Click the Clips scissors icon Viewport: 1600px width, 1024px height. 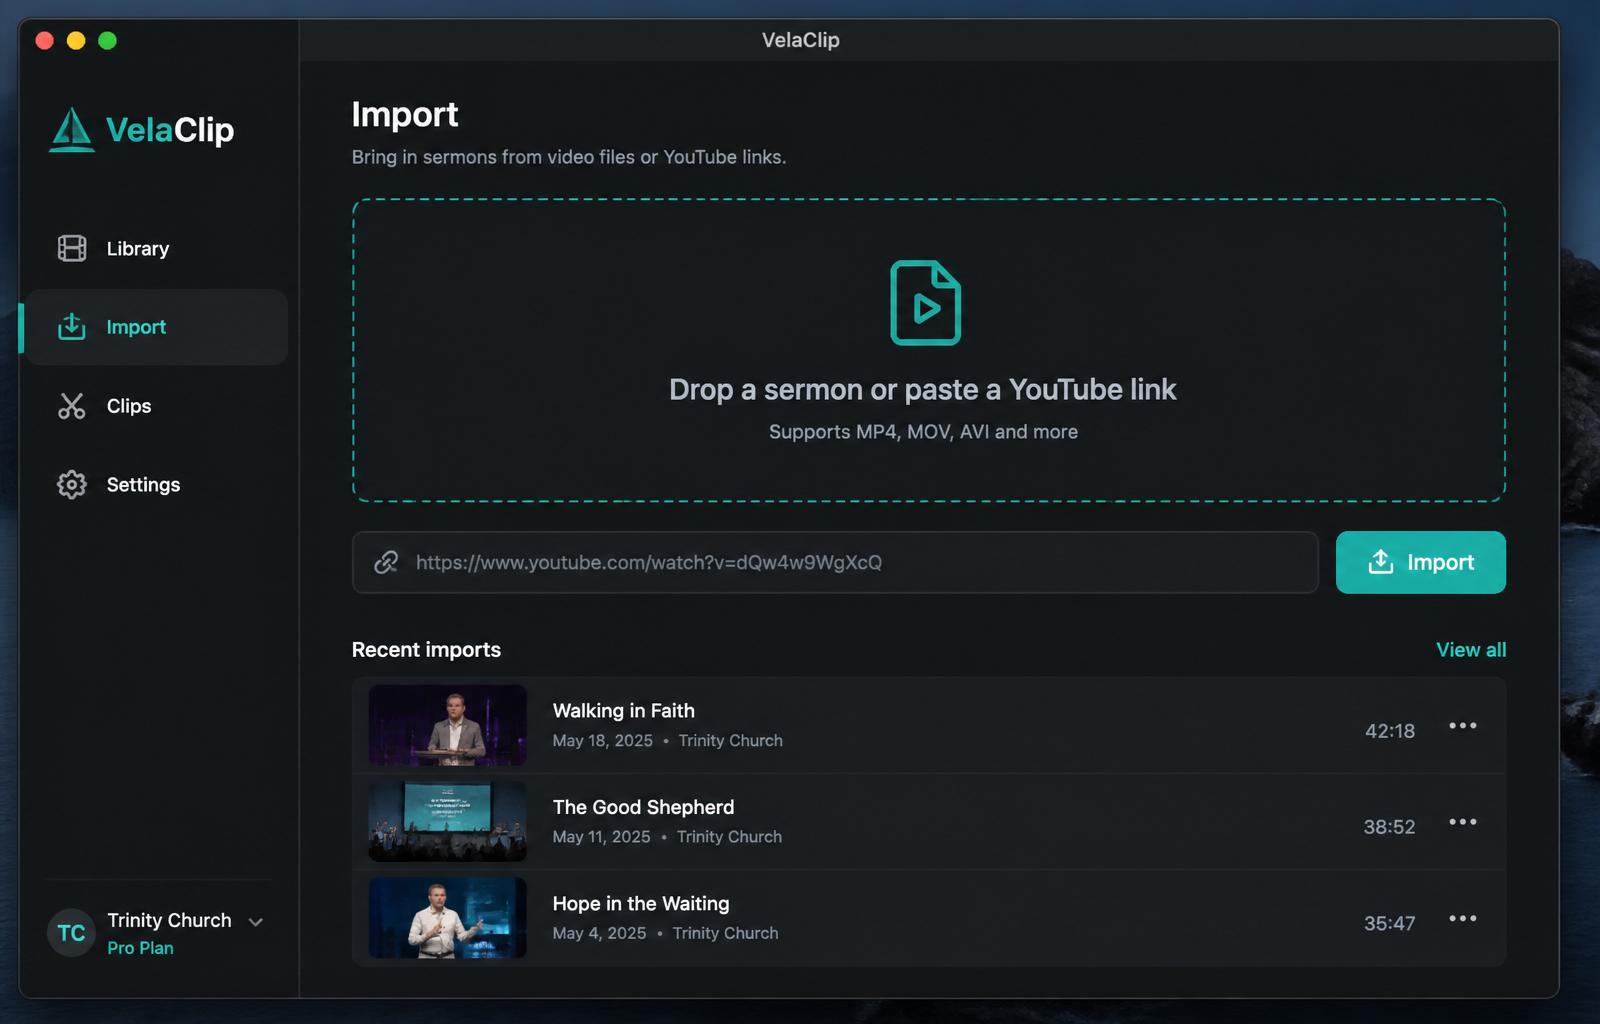click(72, 406)
